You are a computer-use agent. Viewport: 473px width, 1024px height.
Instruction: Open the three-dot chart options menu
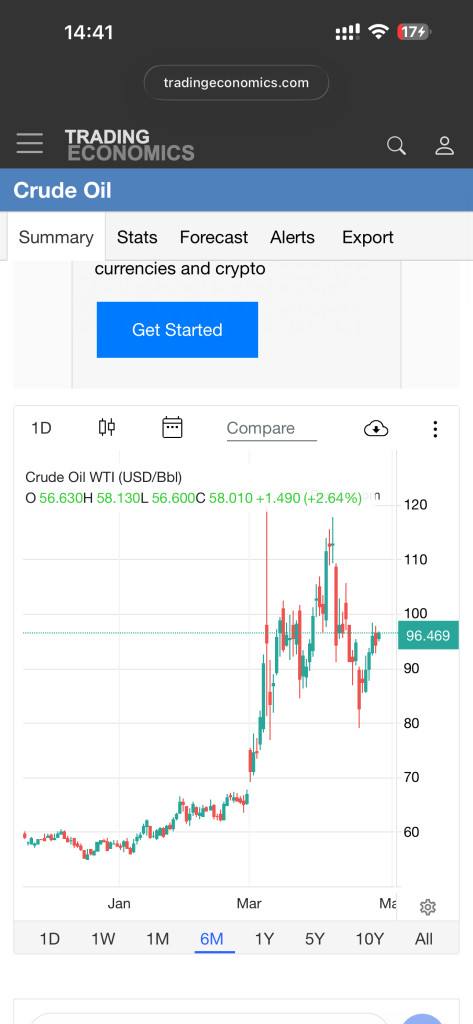point(435,428)
